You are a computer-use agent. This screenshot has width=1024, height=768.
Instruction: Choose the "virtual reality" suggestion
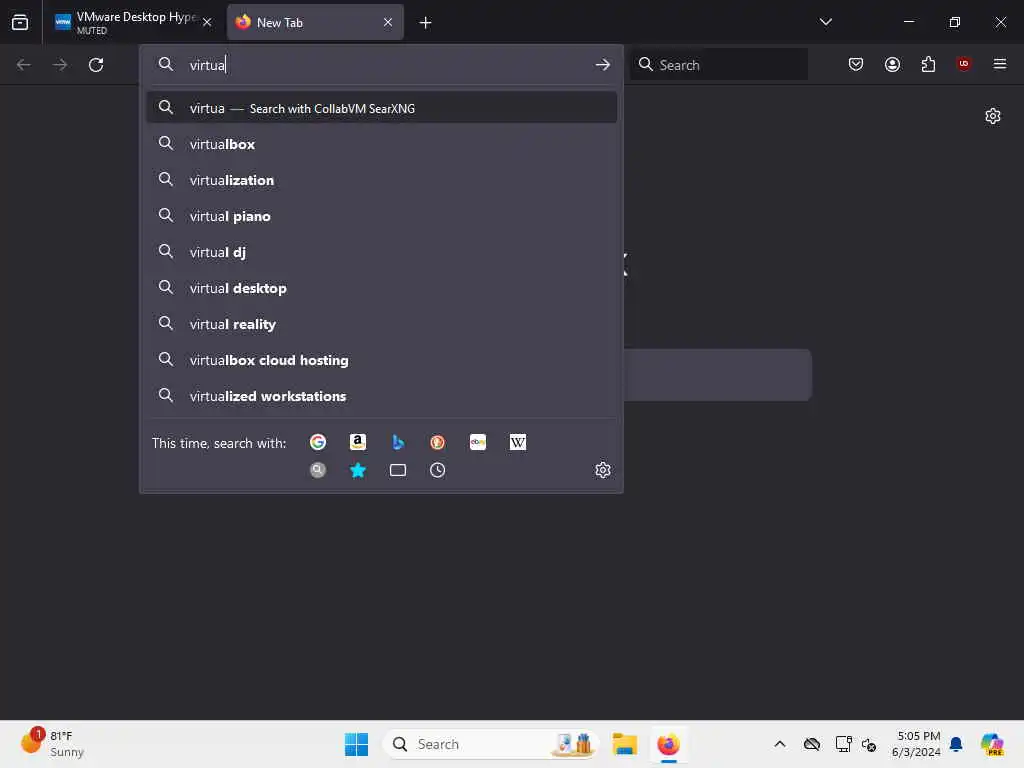(x=381, y=324)
